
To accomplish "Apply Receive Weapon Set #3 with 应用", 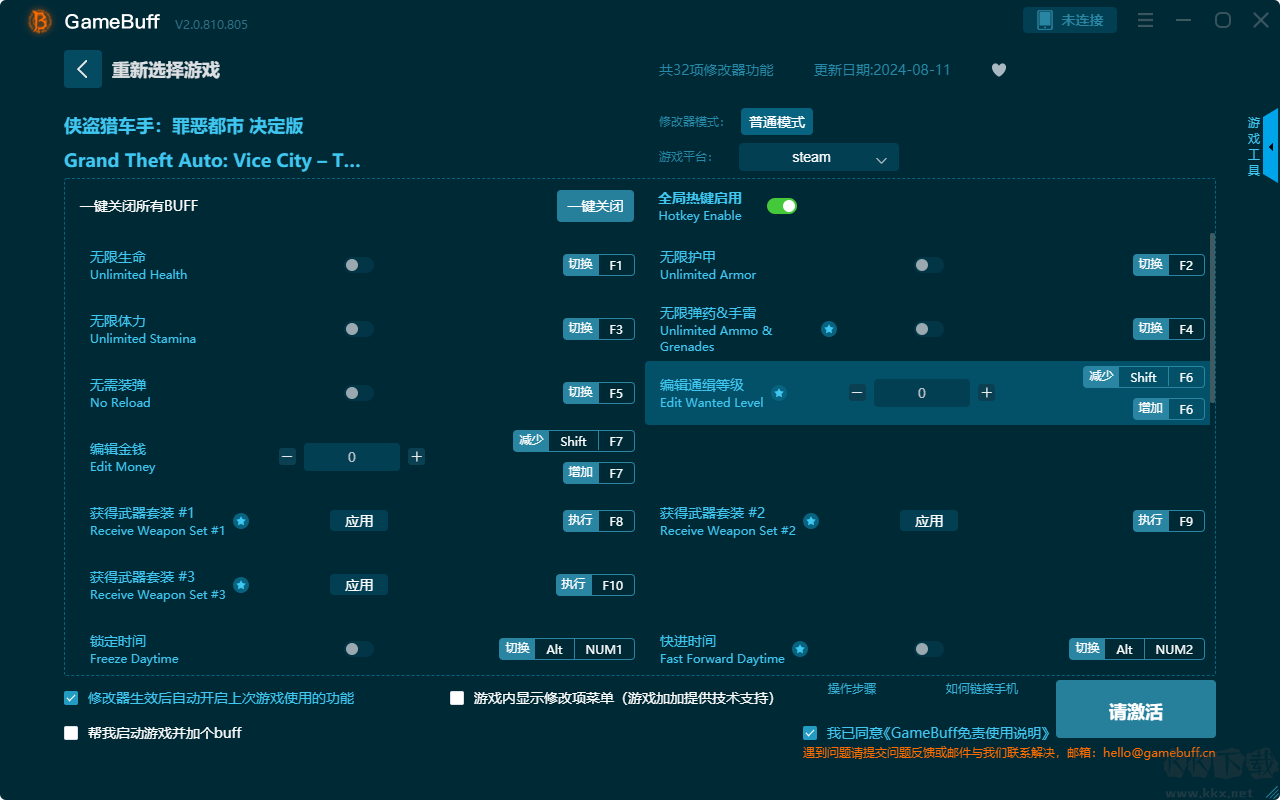I will (359, 585).
